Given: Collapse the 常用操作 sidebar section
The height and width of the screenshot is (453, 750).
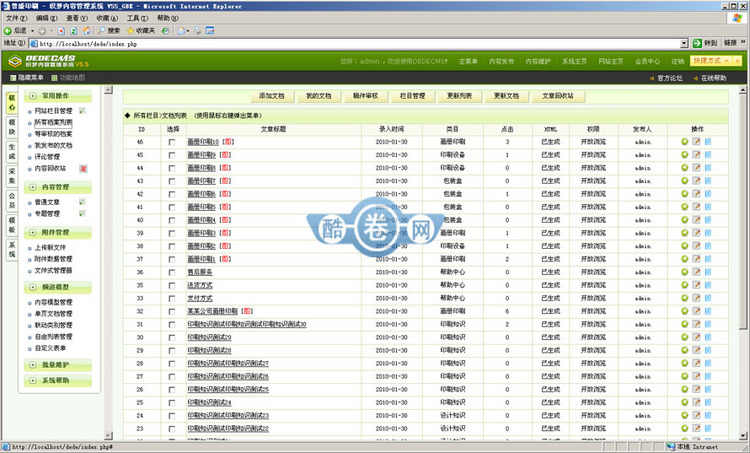Looking at the screenshot, I should [x=33, y=96].
